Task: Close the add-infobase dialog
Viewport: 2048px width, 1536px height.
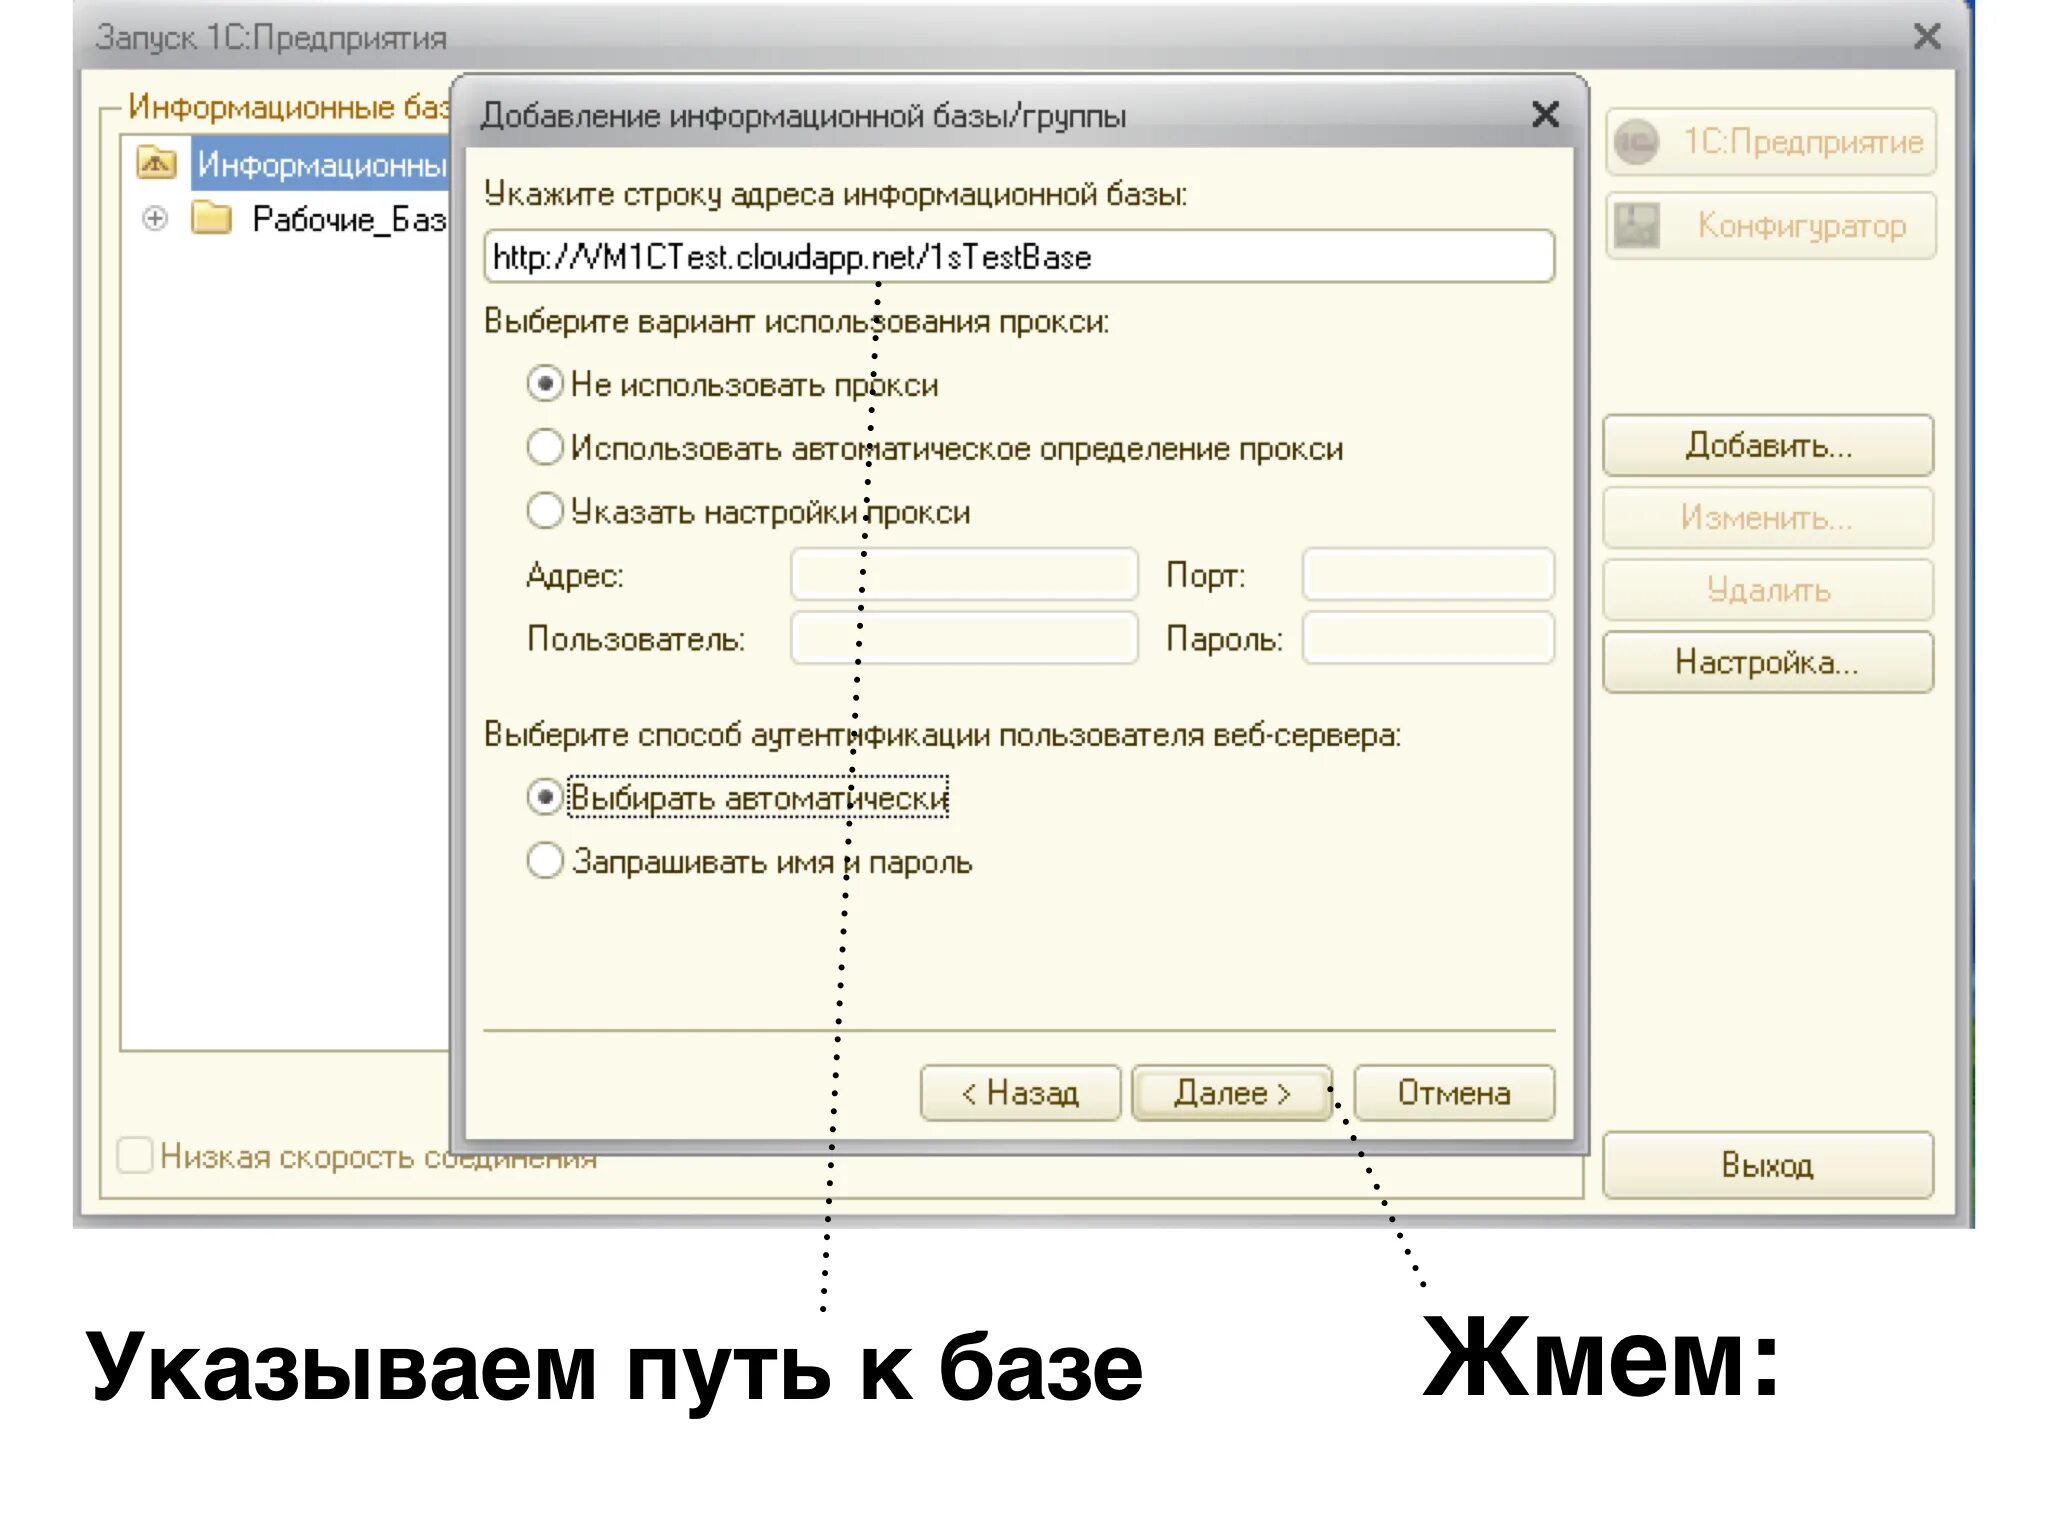Action: (1545, 114)
